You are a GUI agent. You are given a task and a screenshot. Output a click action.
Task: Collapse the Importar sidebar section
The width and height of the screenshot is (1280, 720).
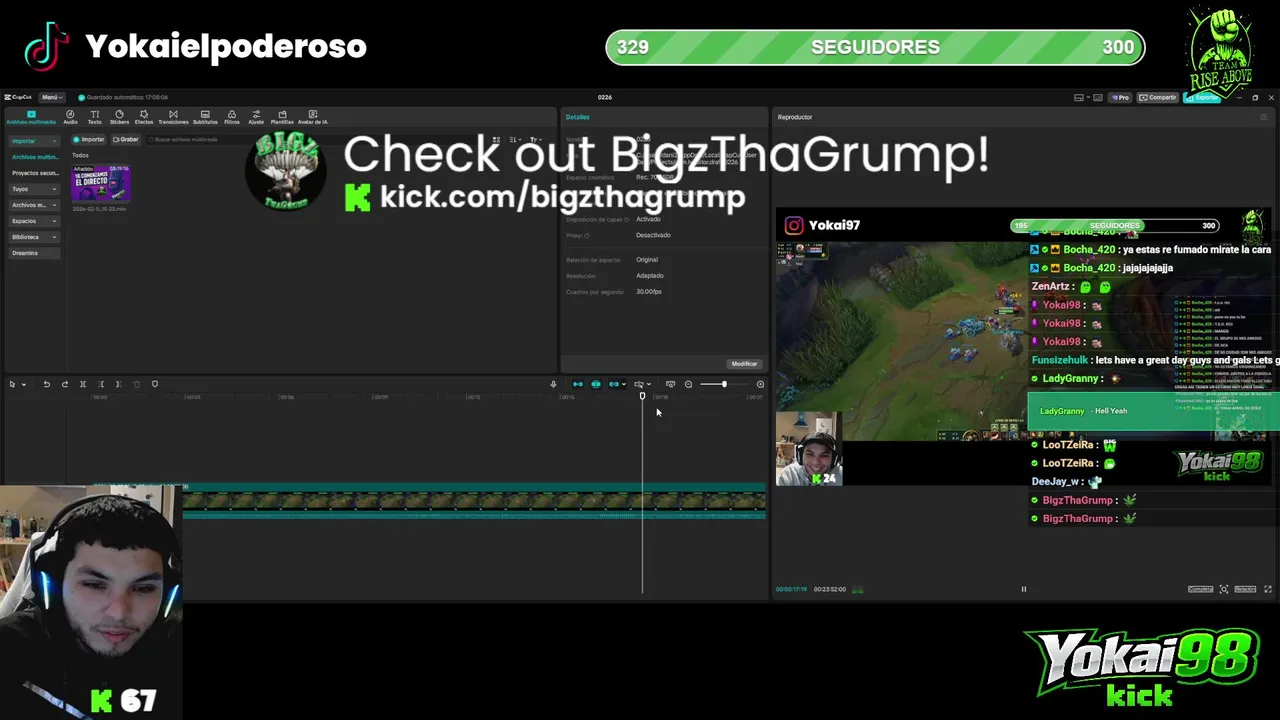pos(34,141)
